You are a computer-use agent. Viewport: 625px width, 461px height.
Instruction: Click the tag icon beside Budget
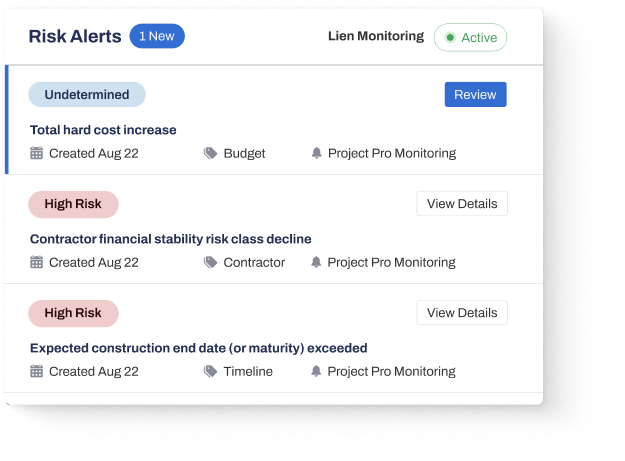point(210,153)
